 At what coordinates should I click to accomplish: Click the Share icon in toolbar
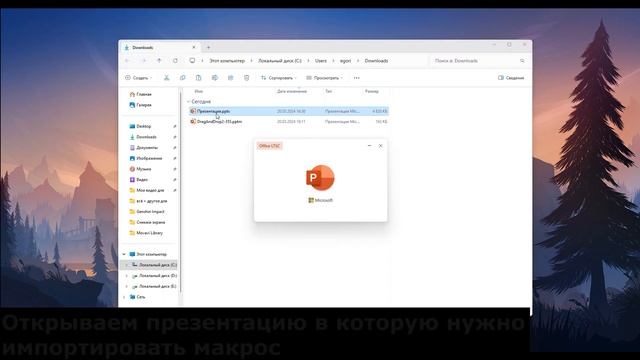(x=231, y=78)
